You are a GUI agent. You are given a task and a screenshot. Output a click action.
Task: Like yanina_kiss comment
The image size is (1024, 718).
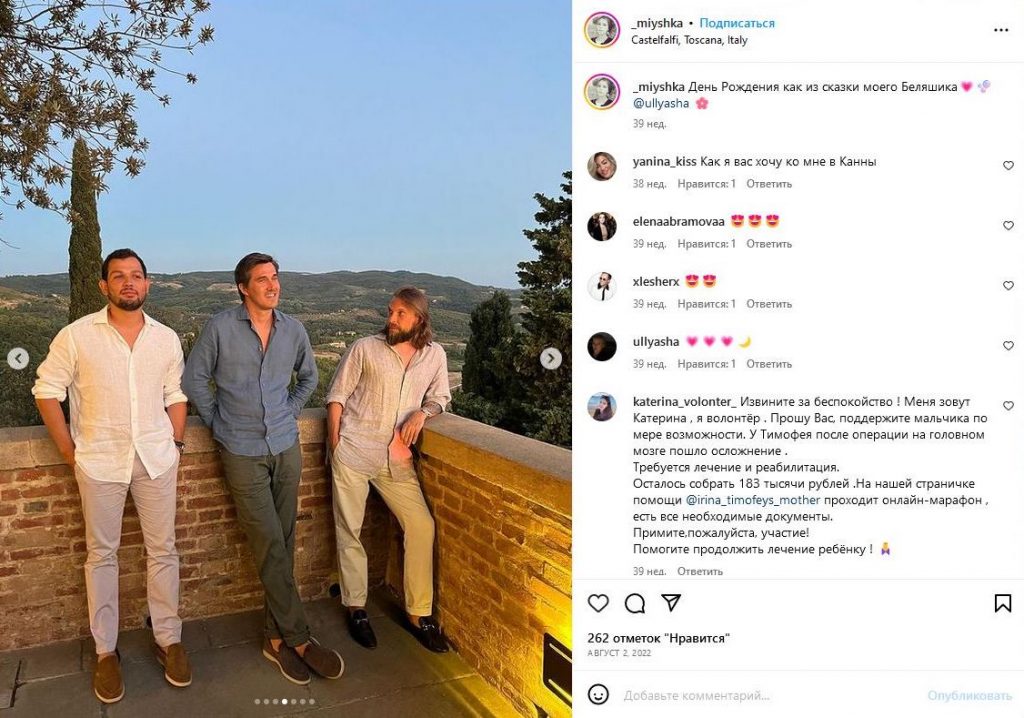1008,166
